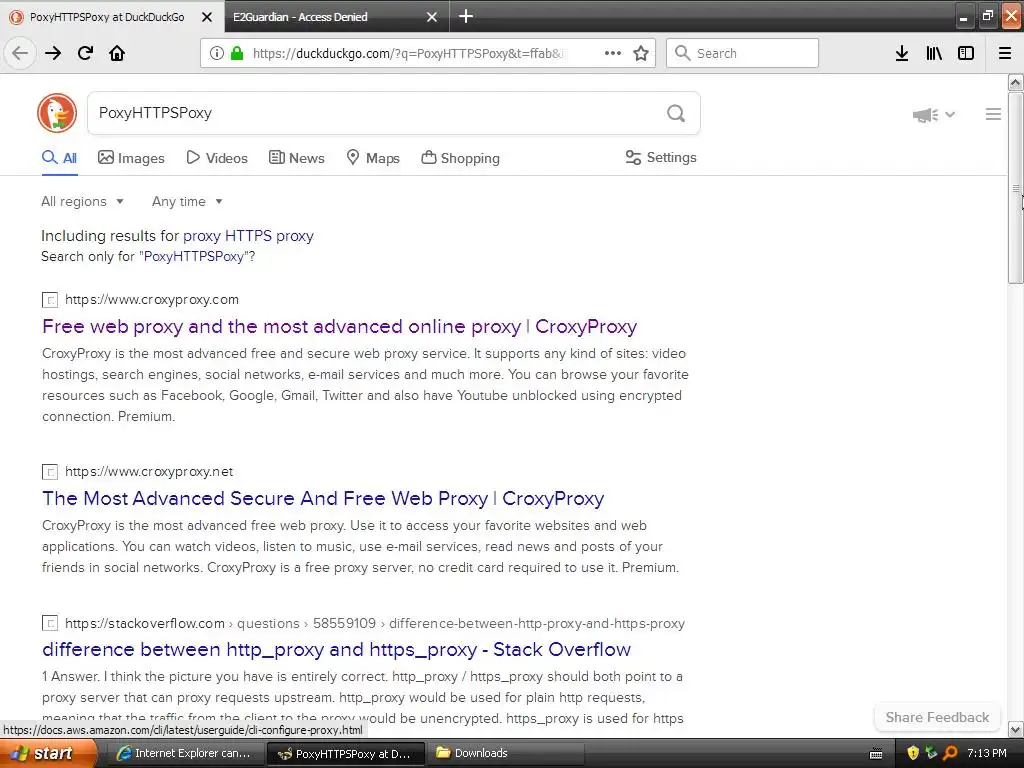Show site information icon in address bar
Image resolution: width=1024 pixels, height=768 pixels.
(217, 53)
